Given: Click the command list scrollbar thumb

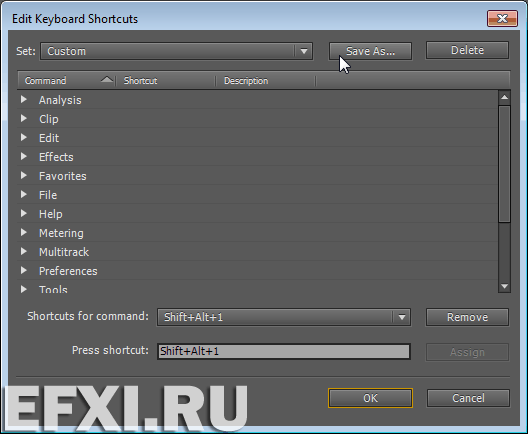Looking at the screenshot, I should pos(504,164).
